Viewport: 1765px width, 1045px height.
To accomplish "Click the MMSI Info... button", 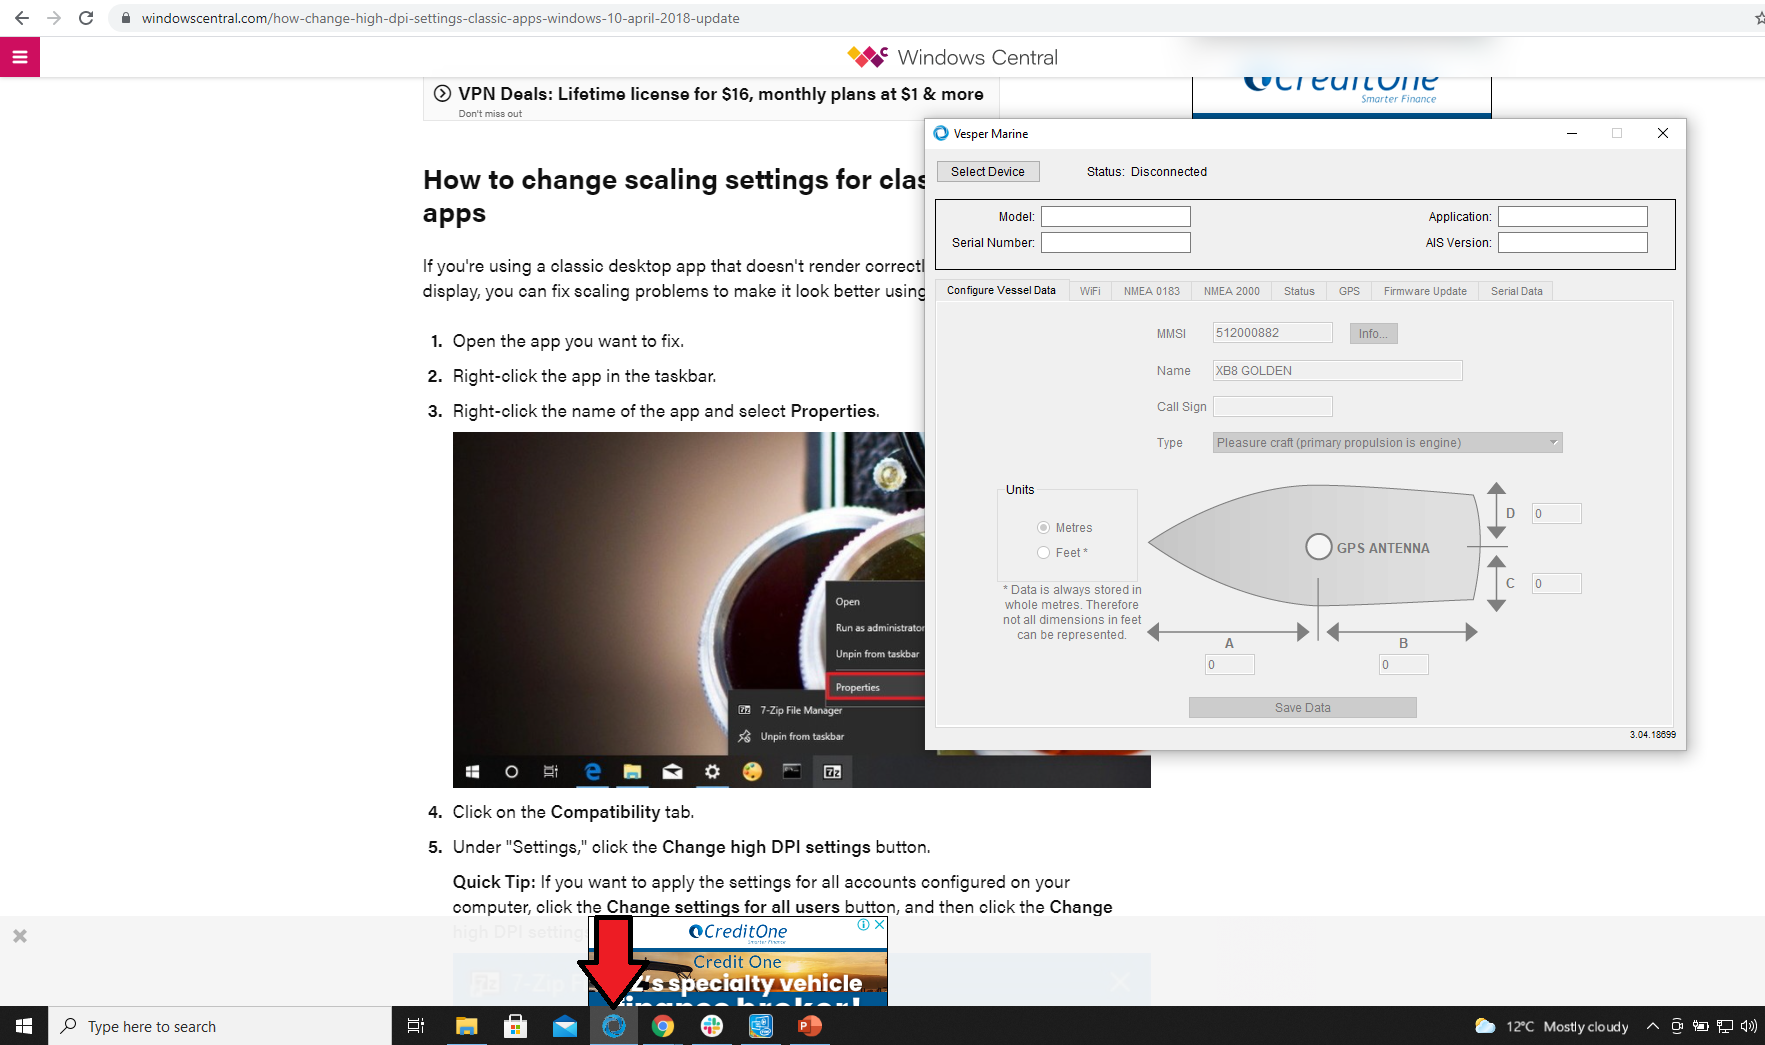I will pos(1373,334).
